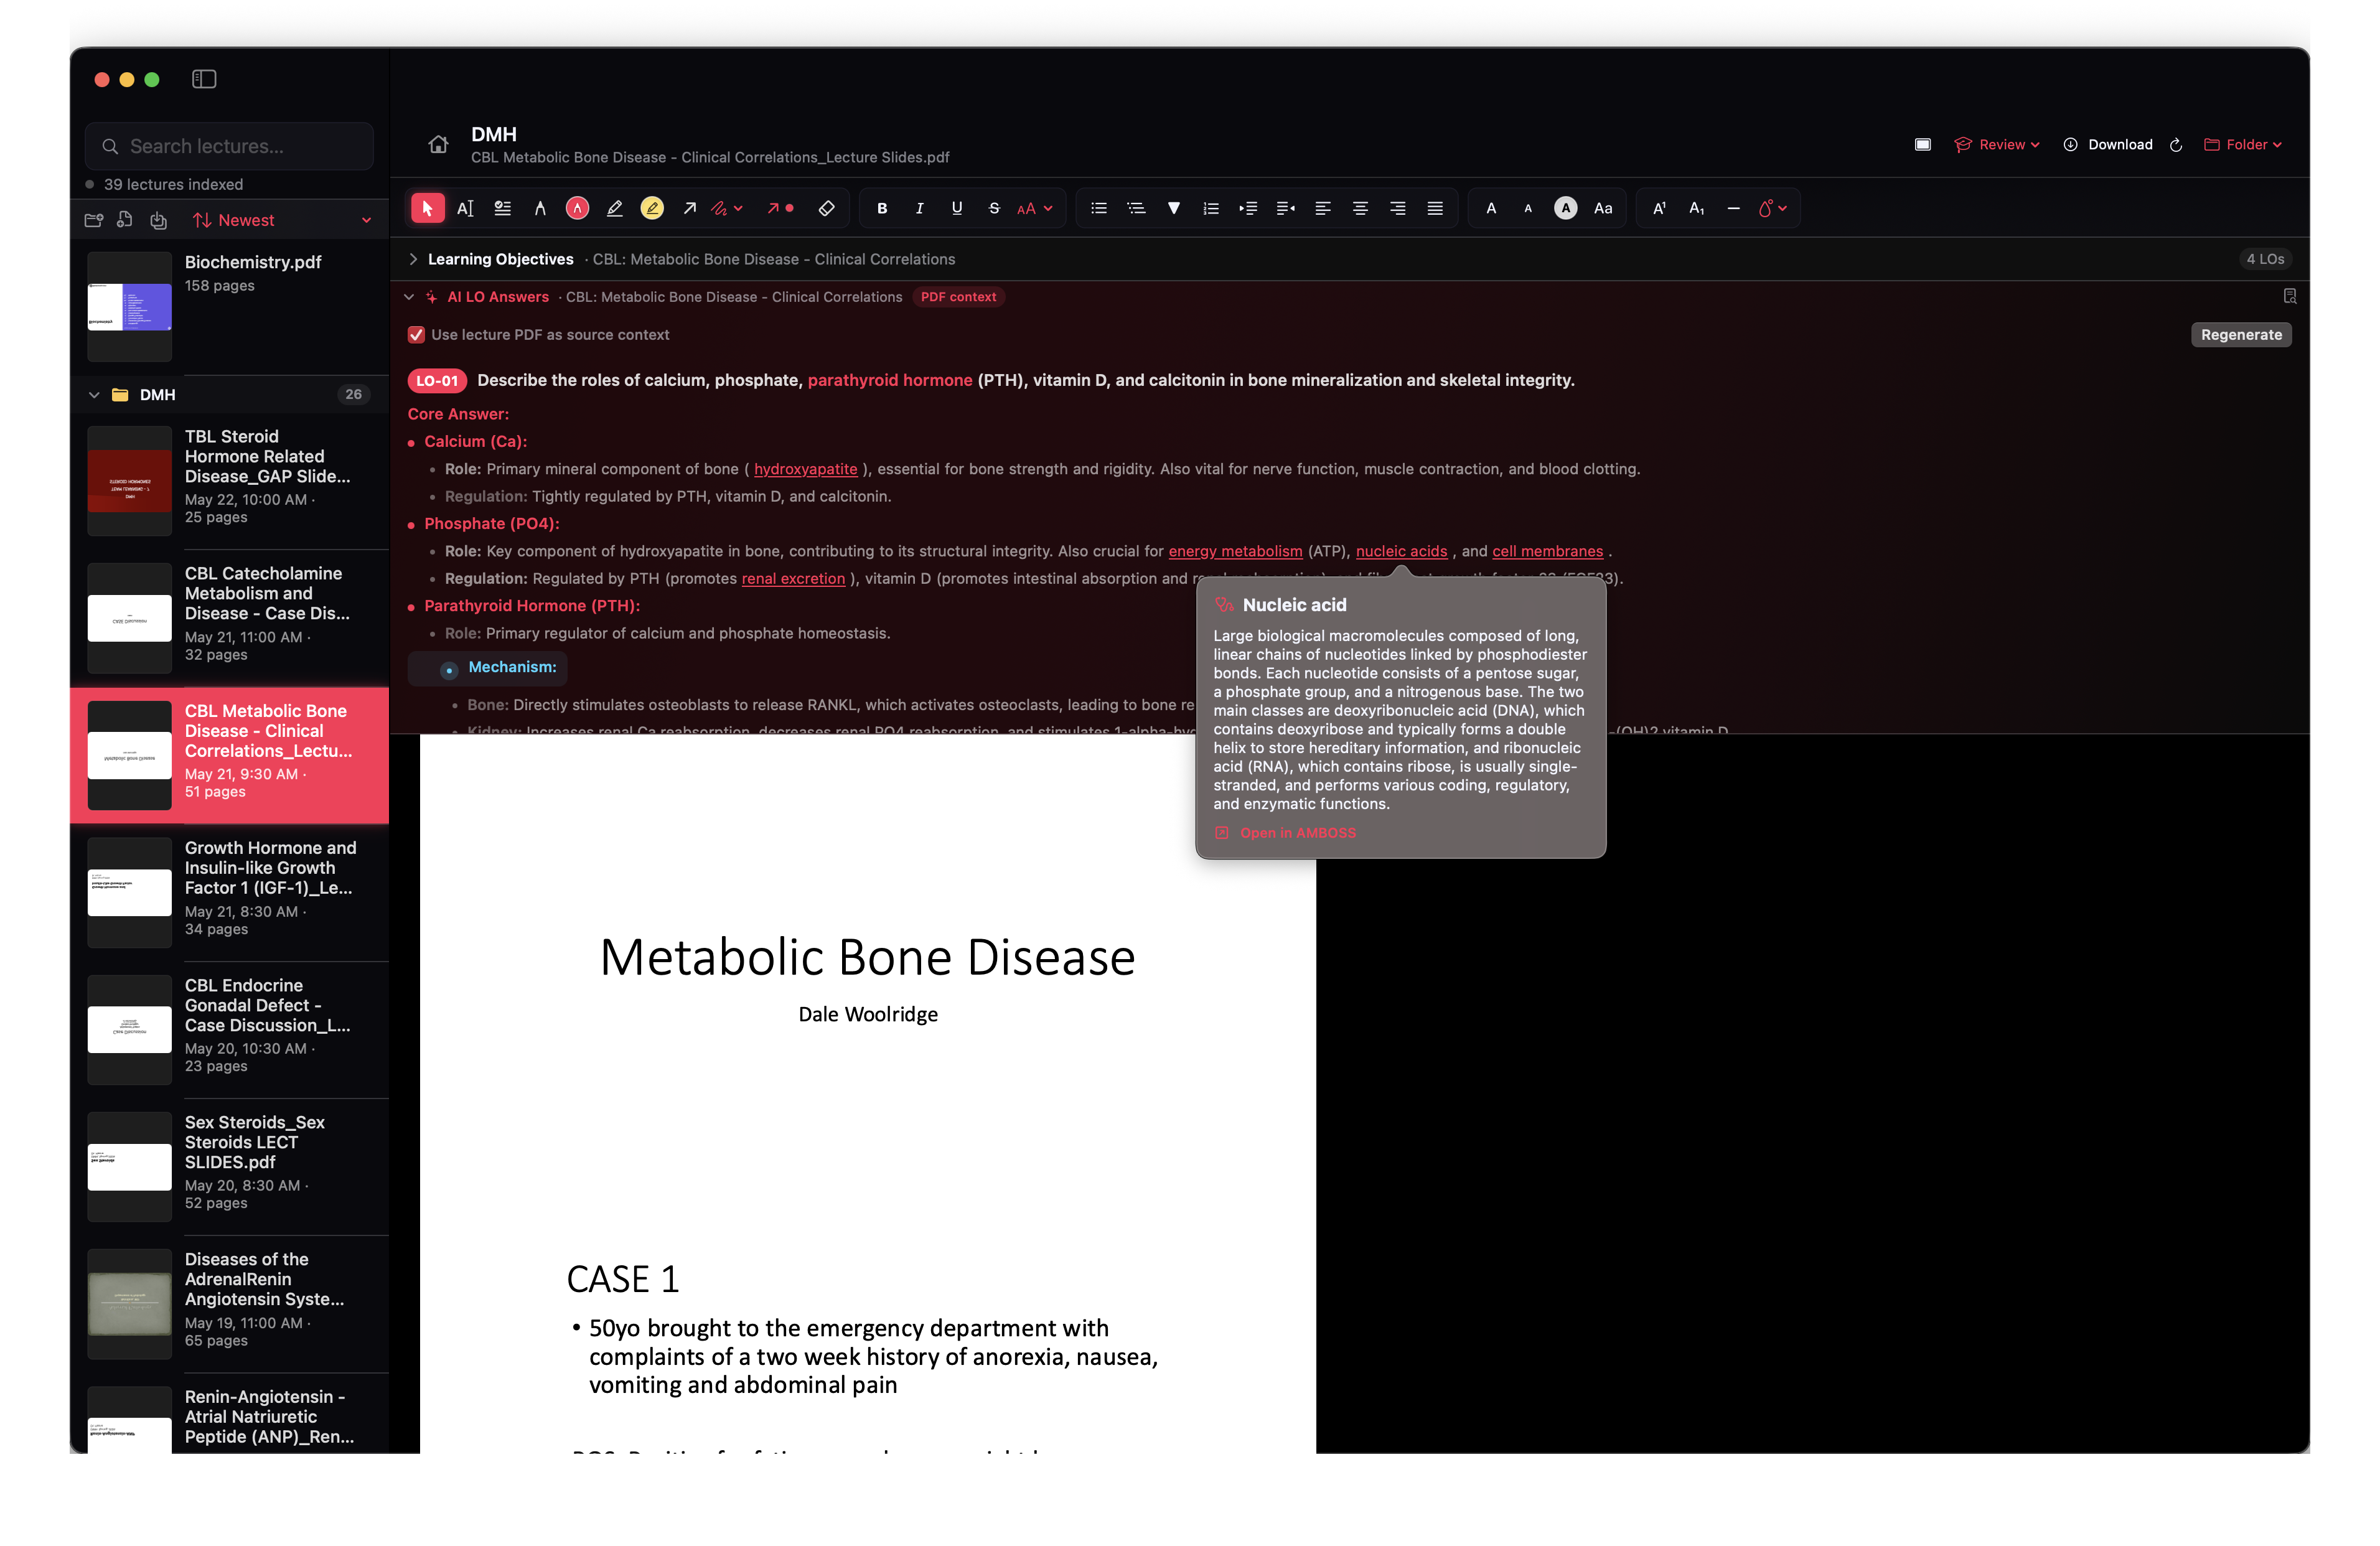2380x1546 pixels.
Task: Click the rectangle presentation view icon
Action: [x=1922, y=144]
